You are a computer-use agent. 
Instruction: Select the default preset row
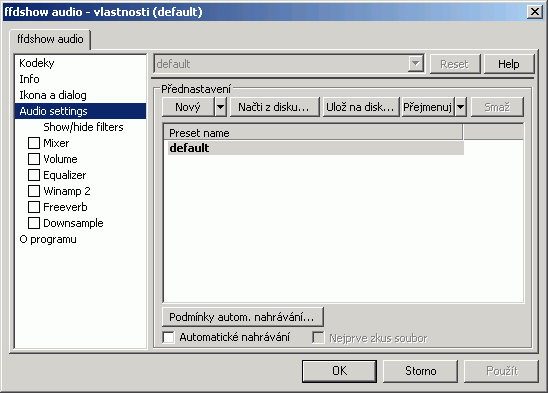(316, 148)
